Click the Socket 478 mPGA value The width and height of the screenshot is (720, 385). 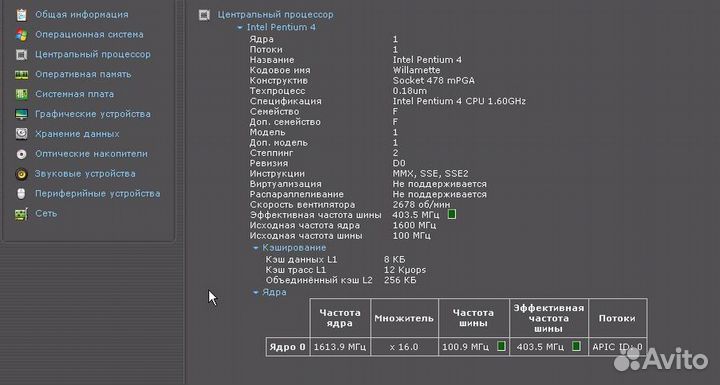(x=433, y=80)
